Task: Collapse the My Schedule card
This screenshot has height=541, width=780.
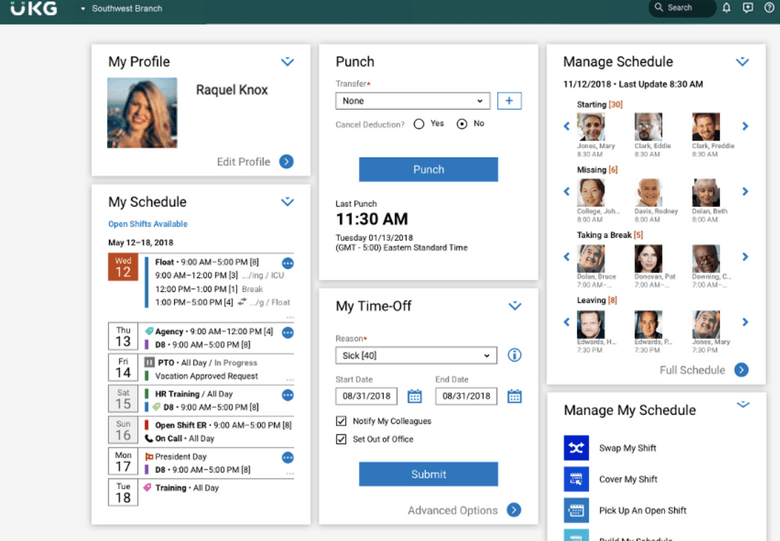Action: coord(287,202)
